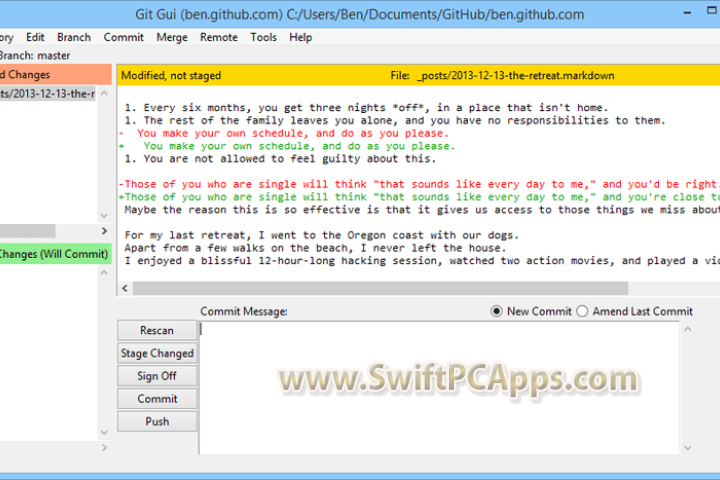Click staged list scroll right arrow
This screenshot has height=480, width=720.
[x=104, y=447]
